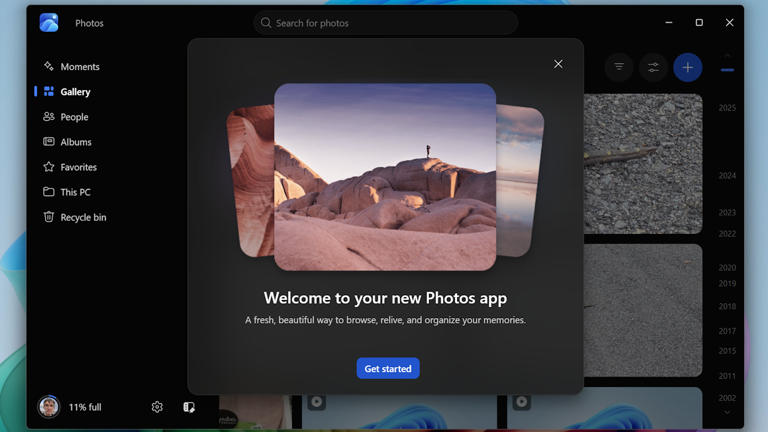Open the filter options icon
Screen dimensions: 768x432
[619, 67]
